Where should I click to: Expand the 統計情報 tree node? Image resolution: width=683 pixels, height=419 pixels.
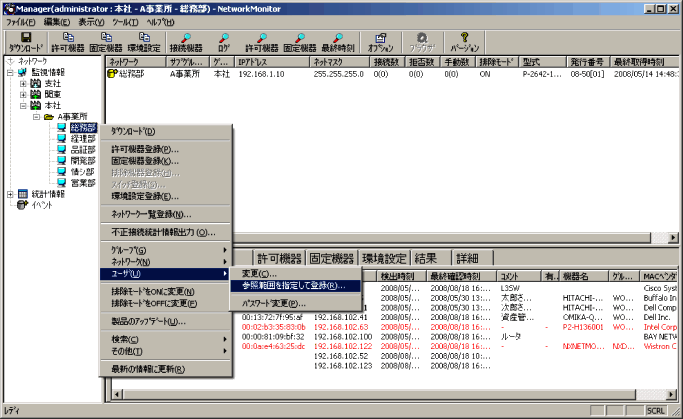(10, 194)
